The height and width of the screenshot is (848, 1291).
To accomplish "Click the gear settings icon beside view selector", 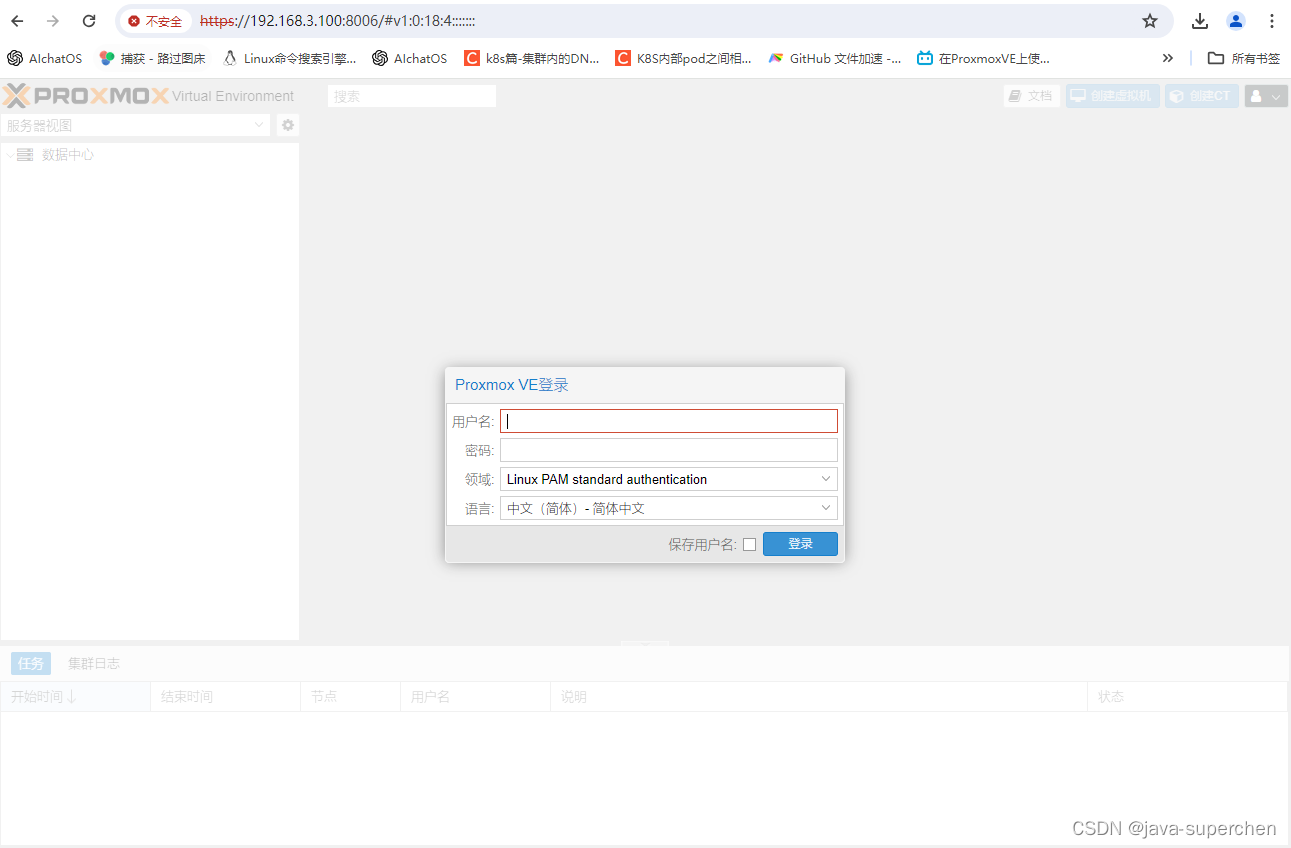I will pyautogui.click(x=288, y=125).
